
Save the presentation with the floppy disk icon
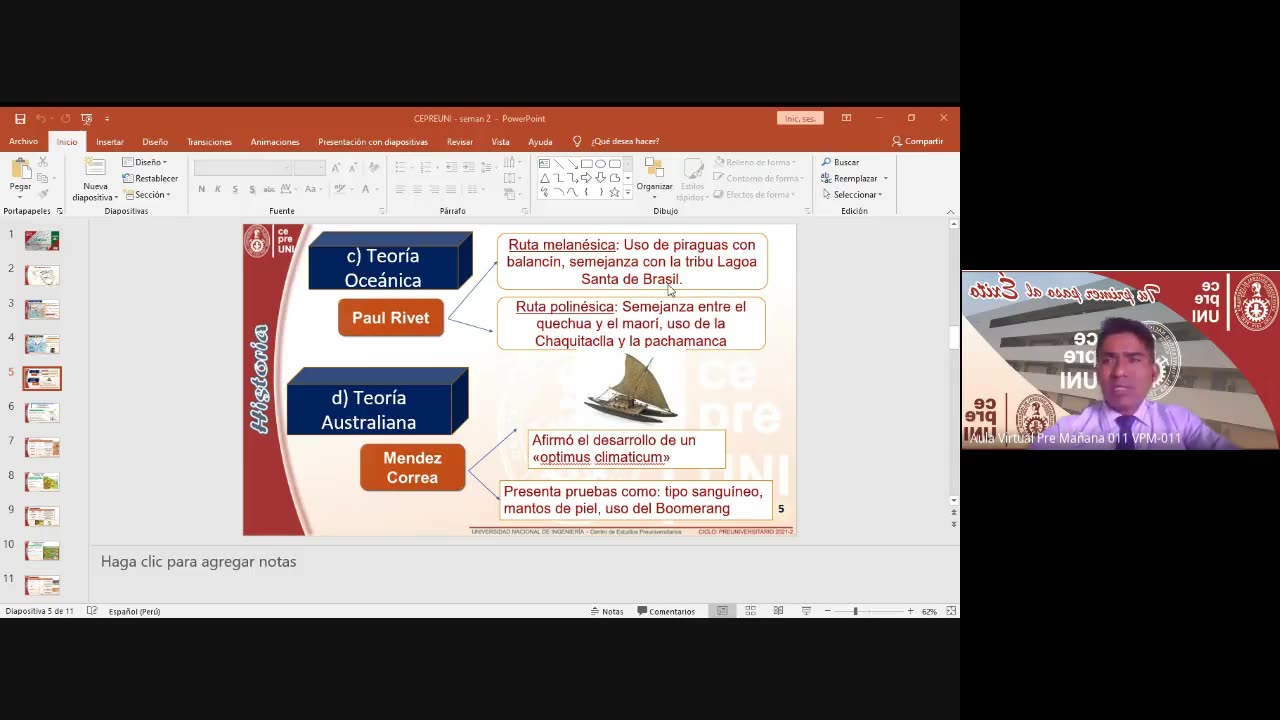(20, 119)
